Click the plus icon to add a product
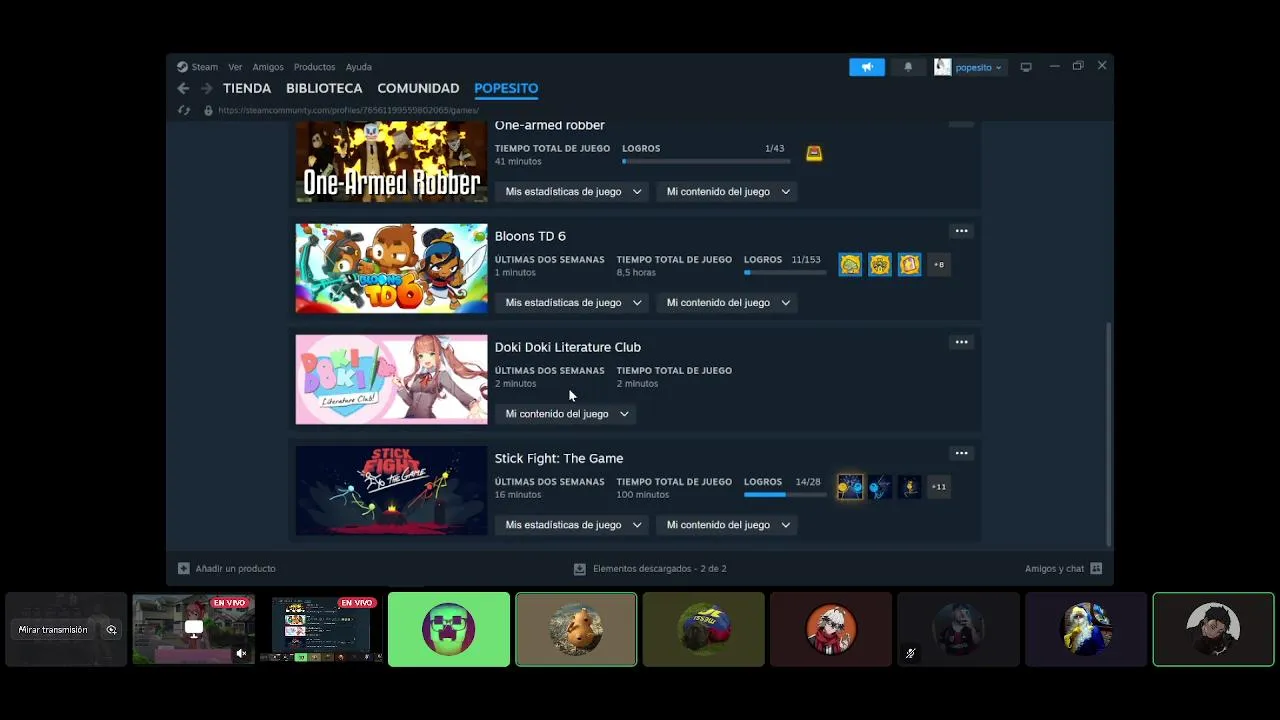This screenshot has width=1280, height=720. [x=183, y=568]
